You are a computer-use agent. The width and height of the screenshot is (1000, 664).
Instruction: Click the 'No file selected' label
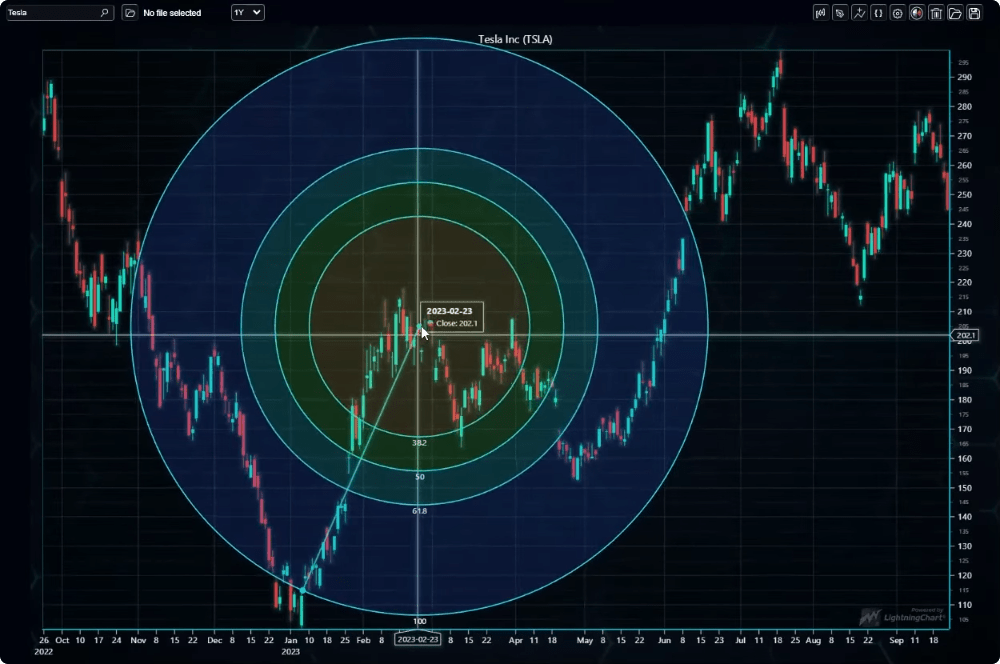172,13
